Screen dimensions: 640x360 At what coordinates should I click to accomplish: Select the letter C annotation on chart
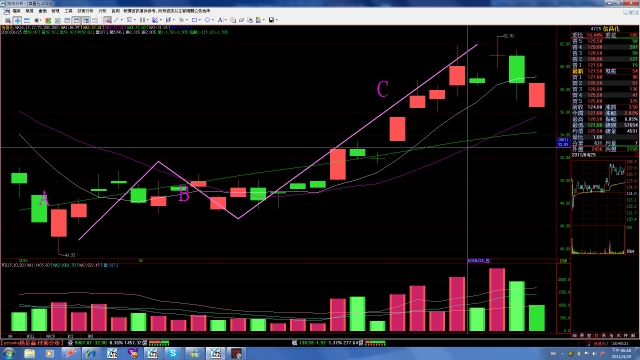[x=382, y=89]
